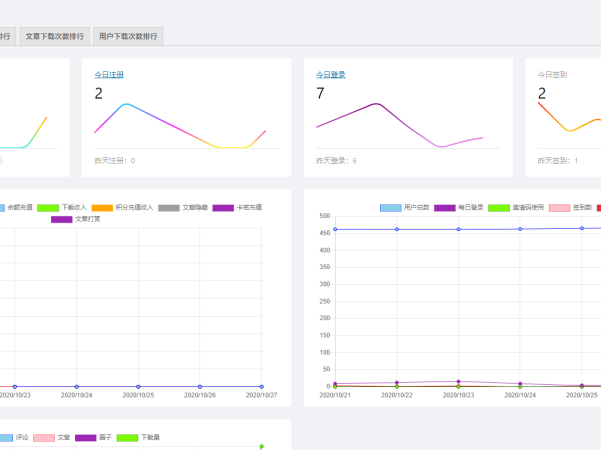Toggle 文章打赏 legend series
This screenshot has height=450, width=601.
coord(61,218)
